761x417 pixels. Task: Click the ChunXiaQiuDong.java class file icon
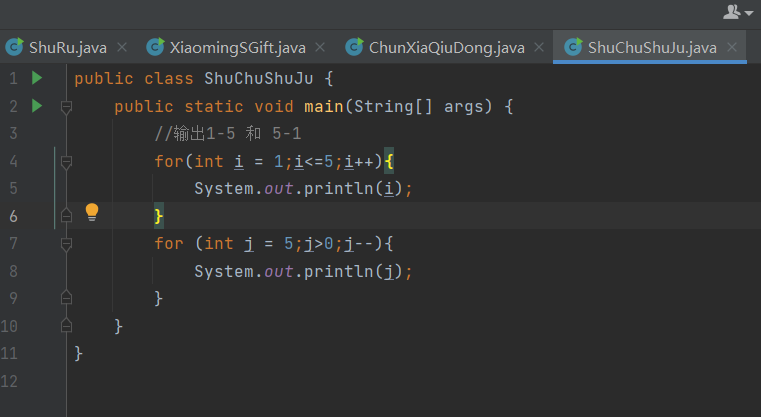coord(354,47)
